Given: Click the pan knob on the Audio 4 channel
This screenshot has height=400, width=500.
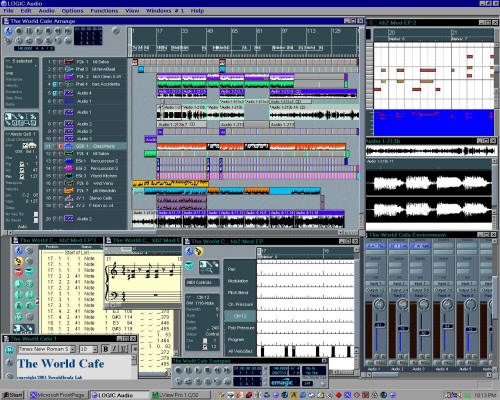Looking at the screenshot, I should point(447,304).
